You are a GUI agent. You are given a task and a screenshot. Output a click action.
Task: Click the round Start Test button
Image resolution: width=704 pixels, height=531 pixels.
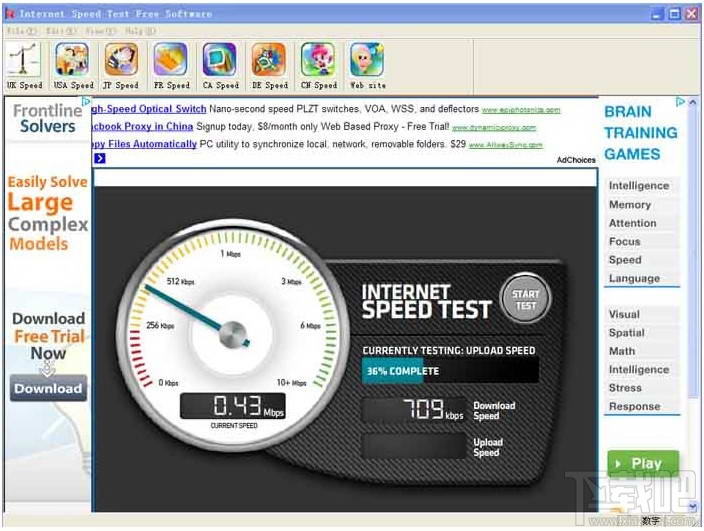click(525, 299)
